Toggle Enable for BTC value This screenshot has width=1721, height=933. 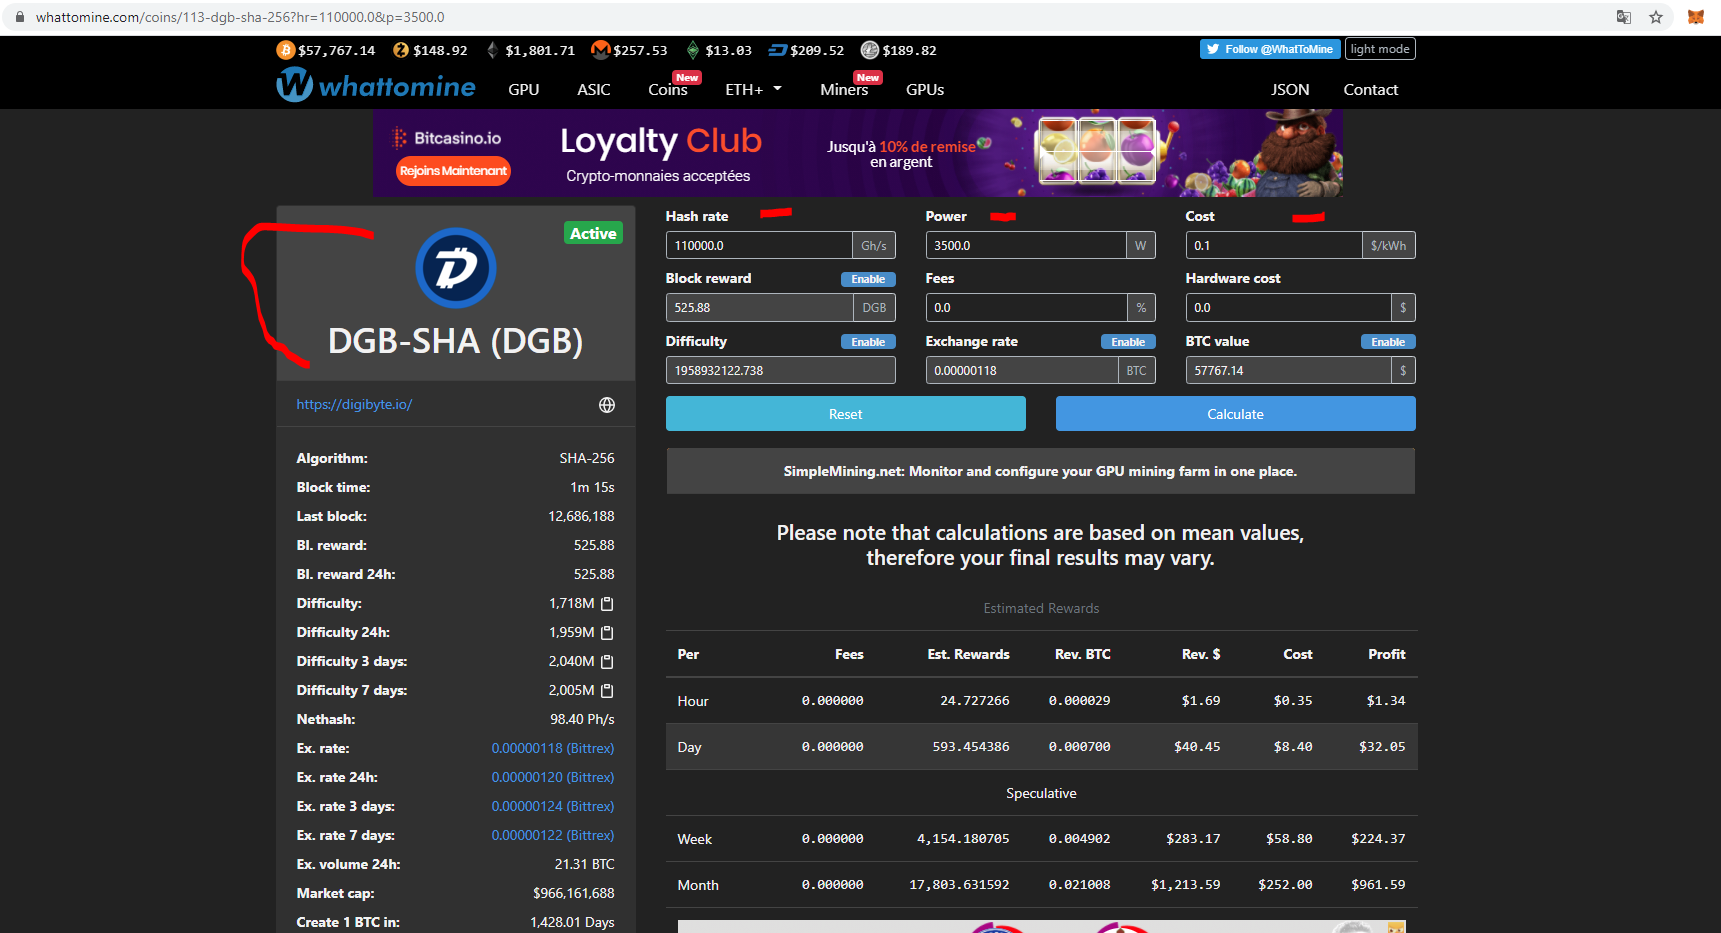click(x=1388, y=342)
